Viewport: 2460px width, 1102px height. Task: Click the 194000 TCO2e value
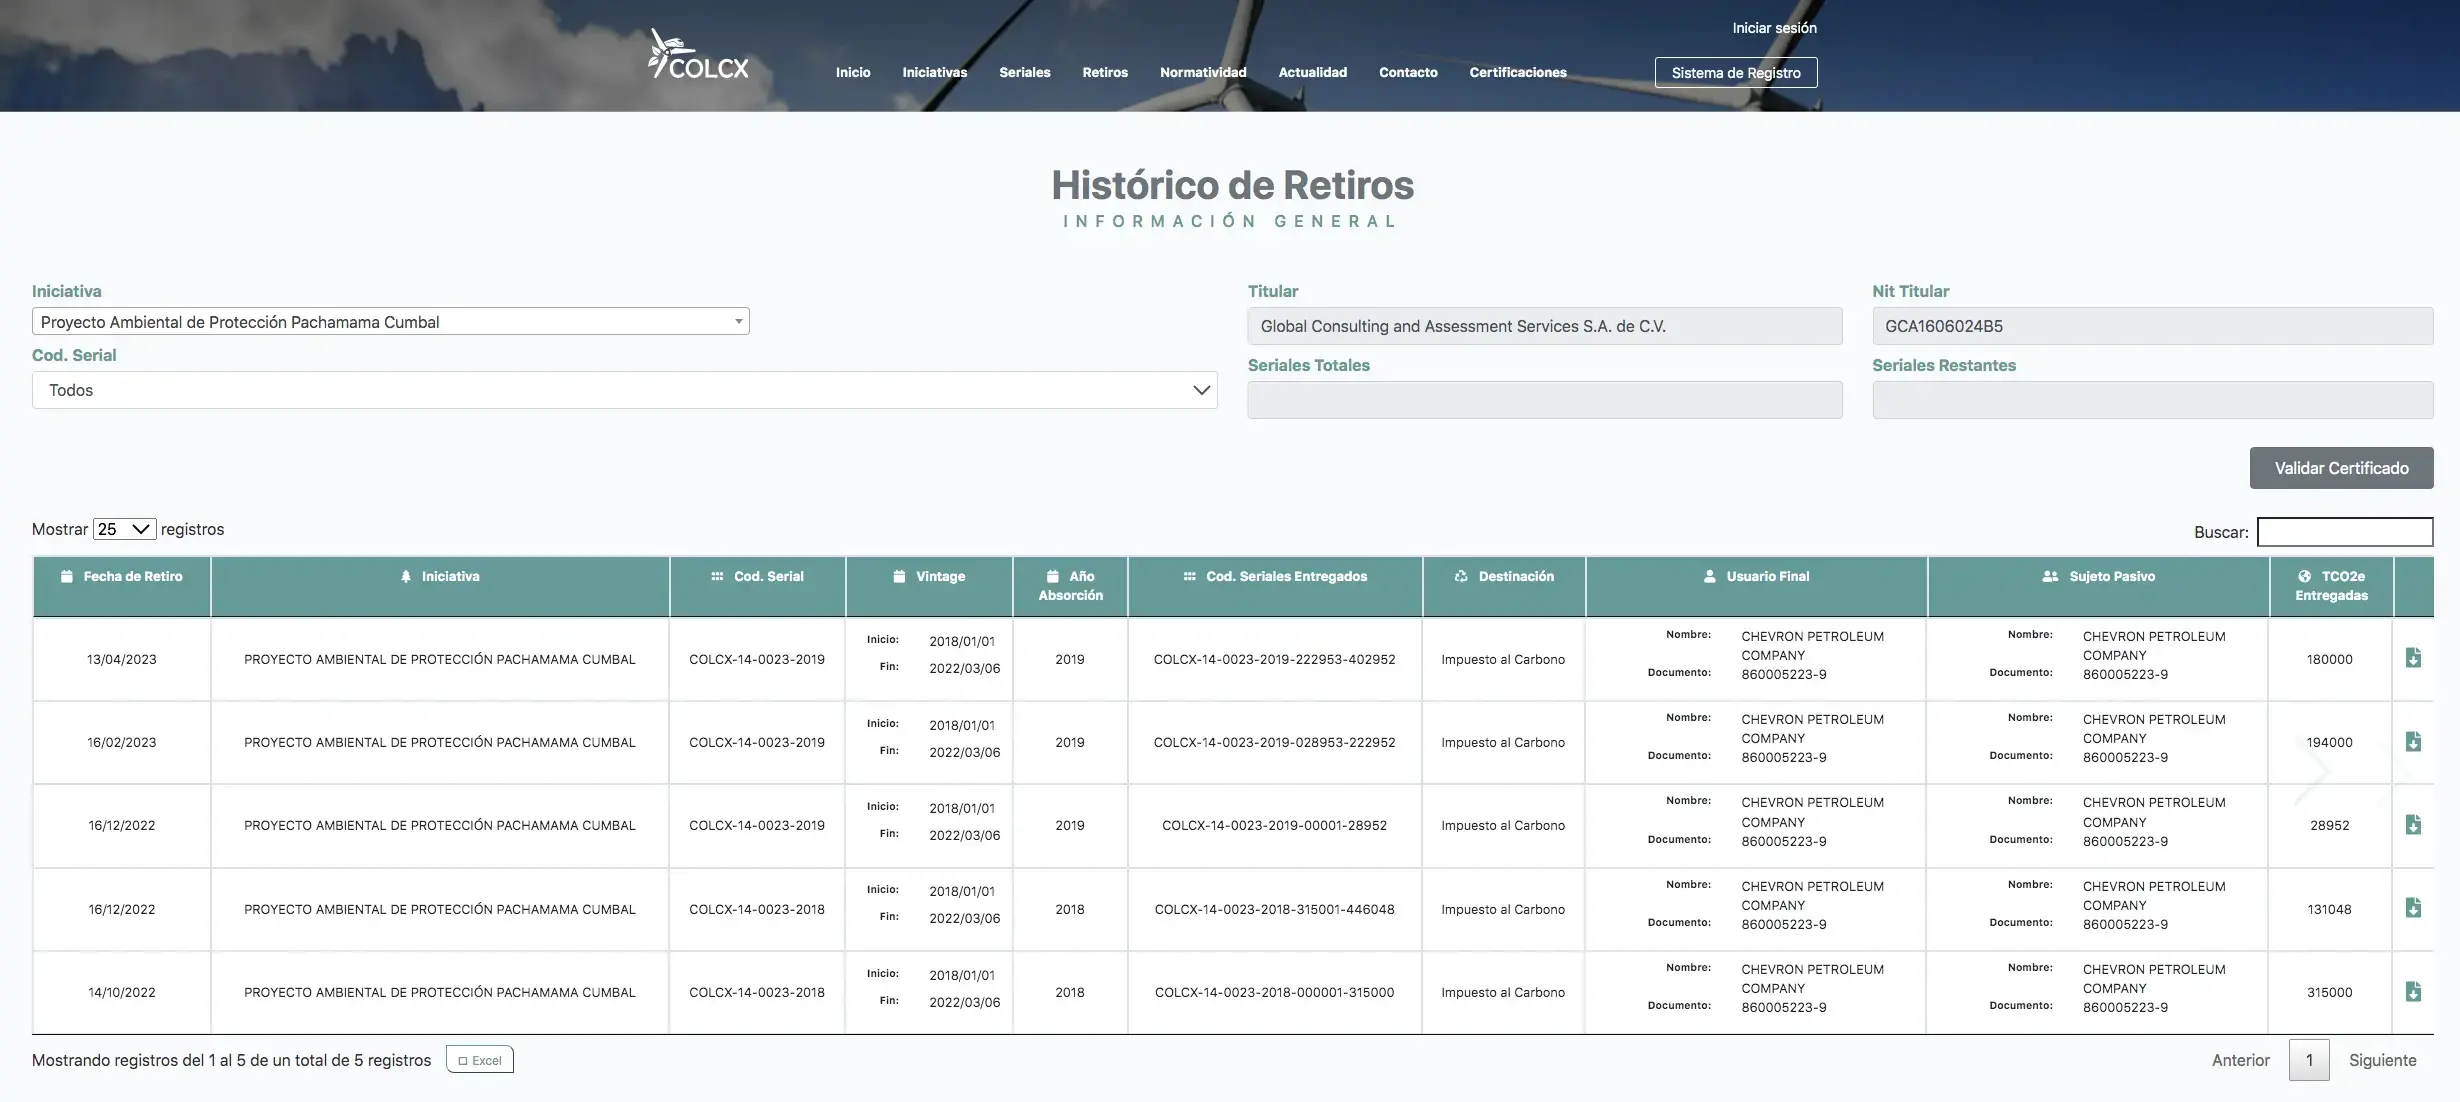[x=2329, y=742]
